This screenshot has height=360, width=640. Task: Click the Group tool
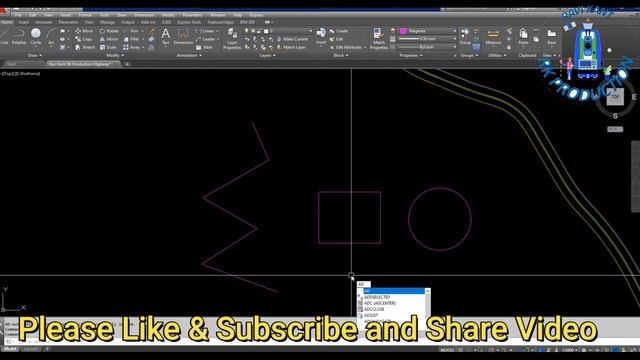point(465,36)
